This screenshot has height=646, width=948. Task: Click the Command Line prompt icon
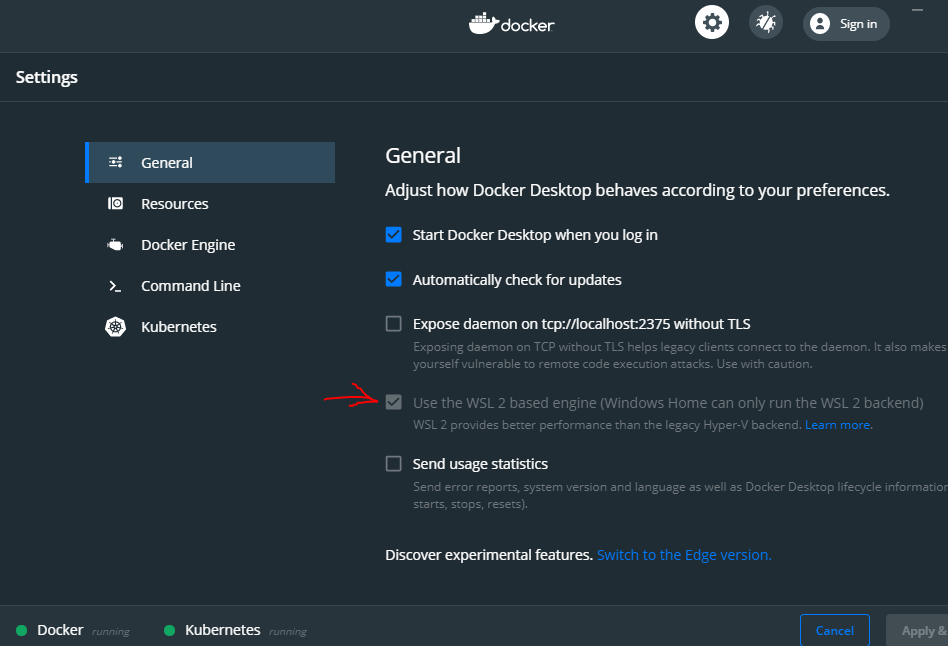pos(116,286)
